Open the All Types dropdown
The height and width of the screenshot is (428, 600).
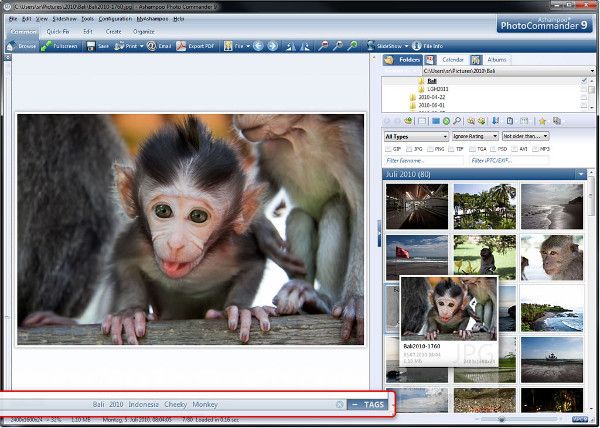click(x=414, y=135)
